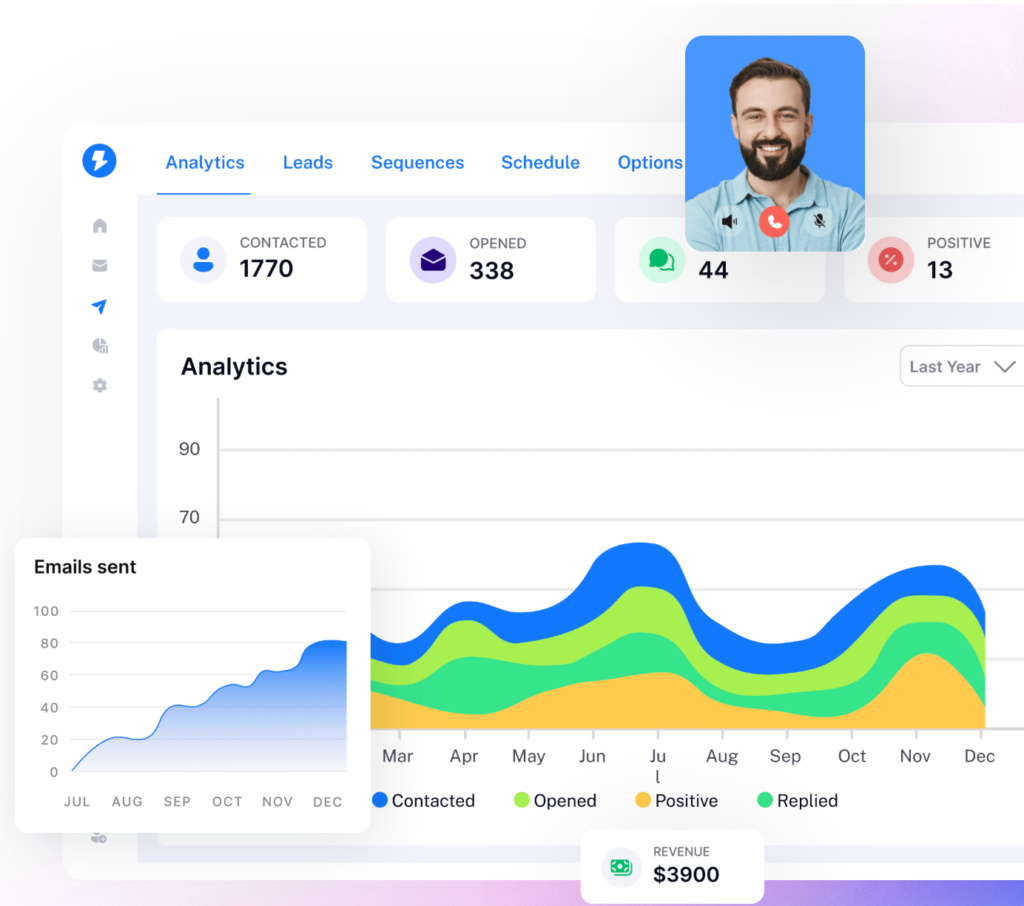Click the Replied green dot swatch in the legend
The height and width of the screenshot is (906, 1024).
pyautogui.click(x=765, y=800)
